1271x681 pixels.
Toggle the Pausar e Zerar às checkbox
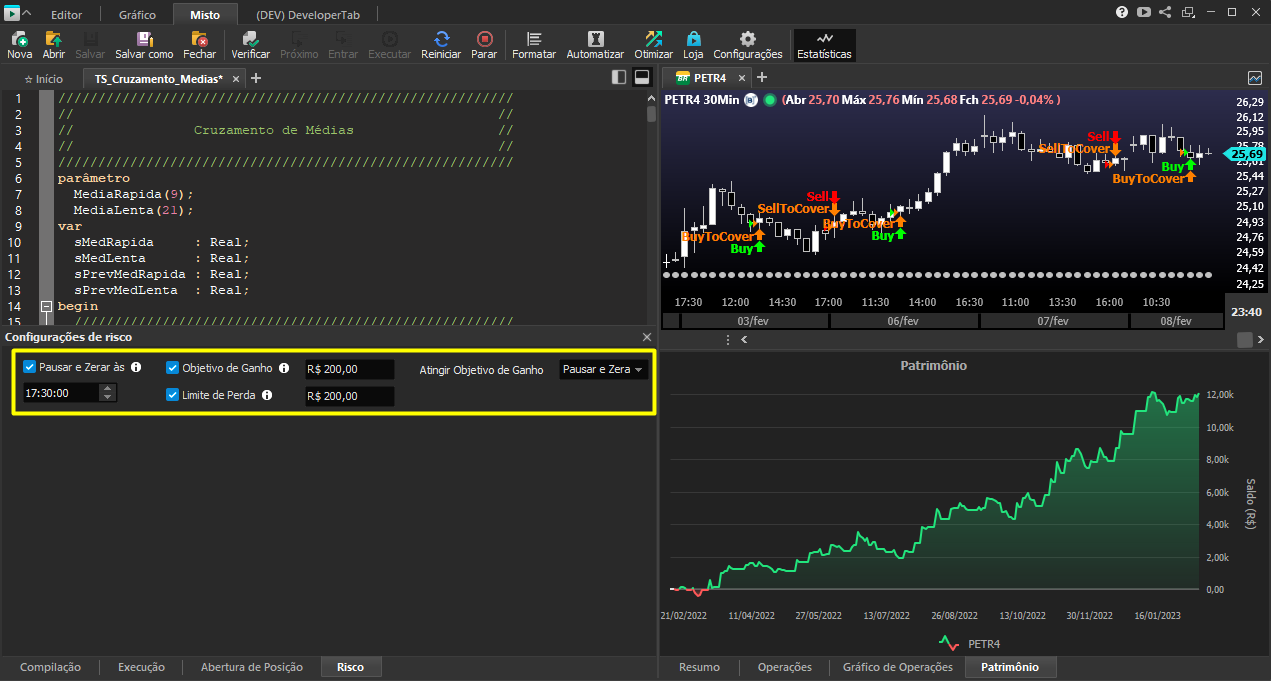[x=30, y=368]
